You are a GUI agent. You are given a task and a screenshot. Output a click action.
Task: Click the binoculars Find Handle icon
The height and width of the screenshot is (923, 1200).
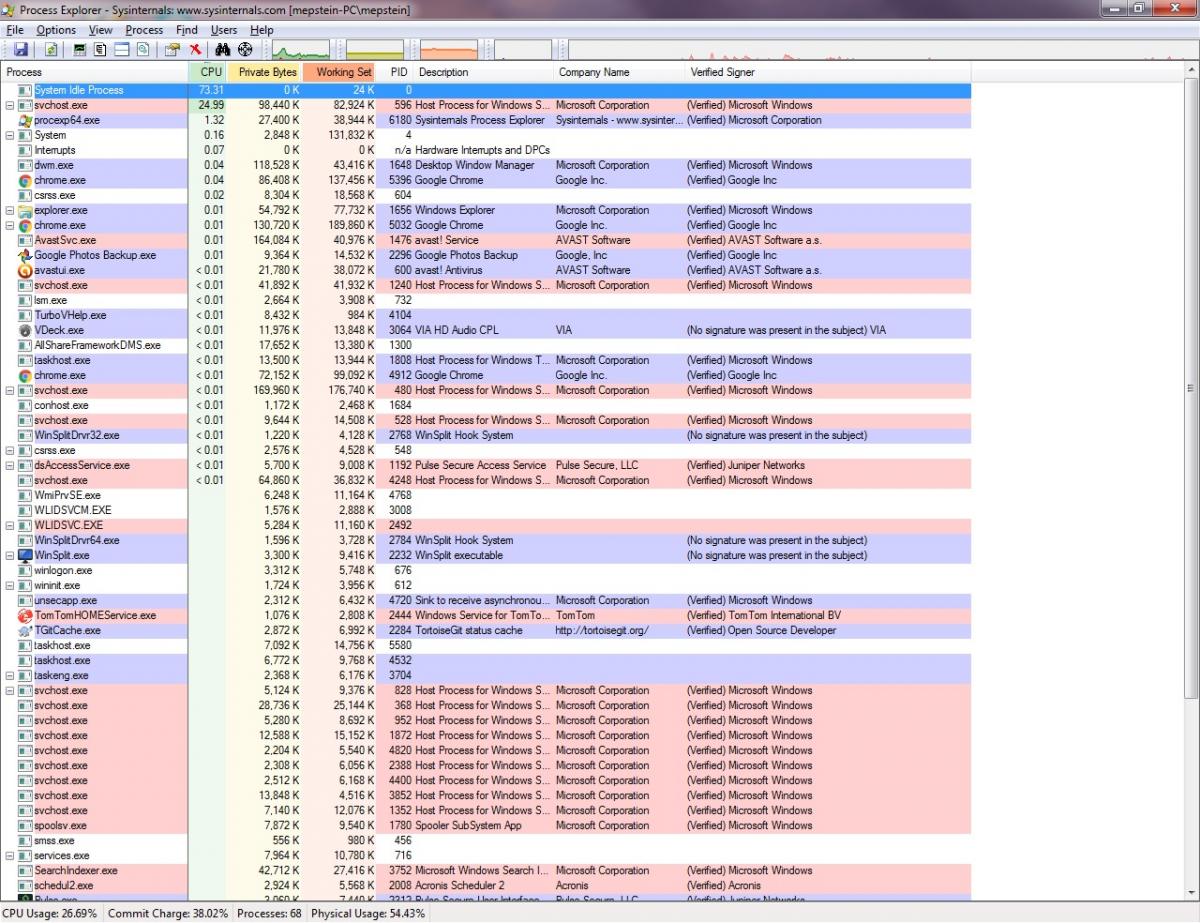pyautogui.click(x=223, y=49)
